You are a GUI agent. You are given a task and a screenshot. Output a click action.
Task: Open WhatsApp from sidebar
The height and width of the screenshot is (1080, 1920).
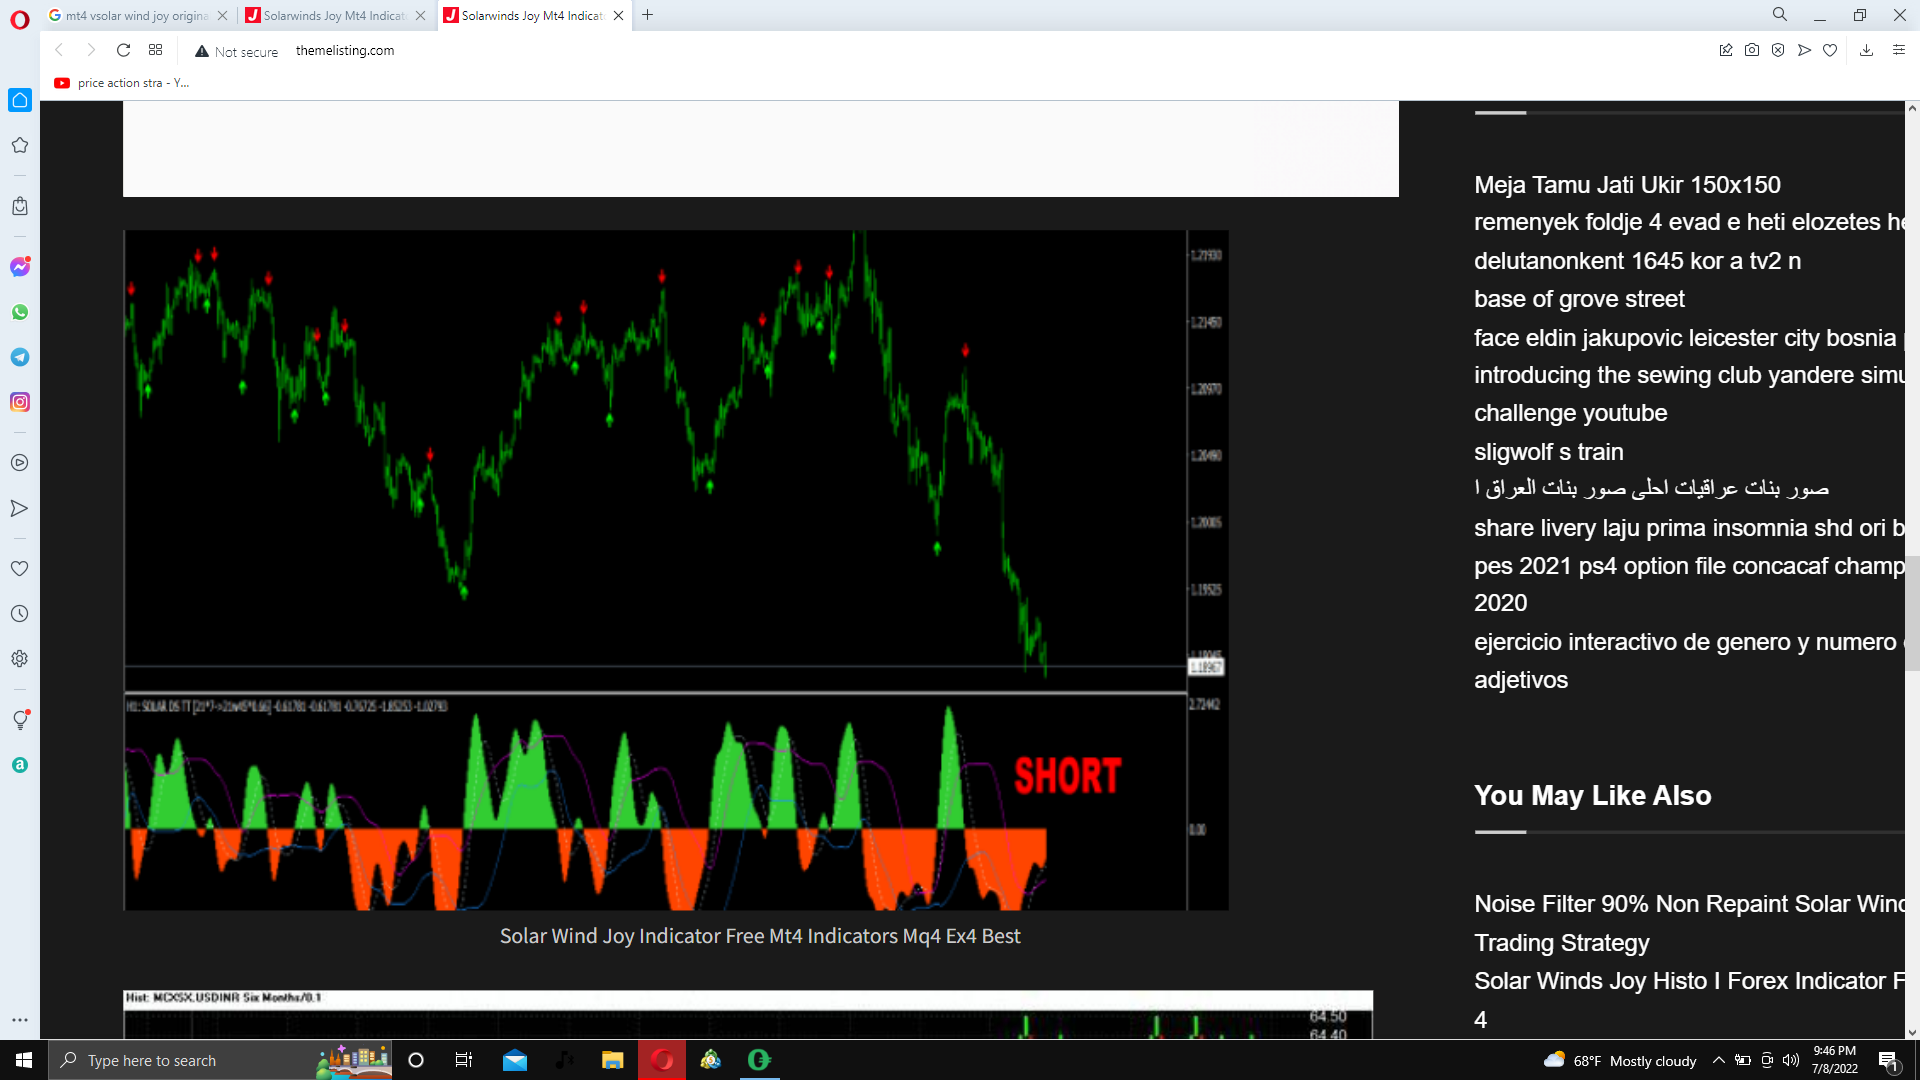20,313
